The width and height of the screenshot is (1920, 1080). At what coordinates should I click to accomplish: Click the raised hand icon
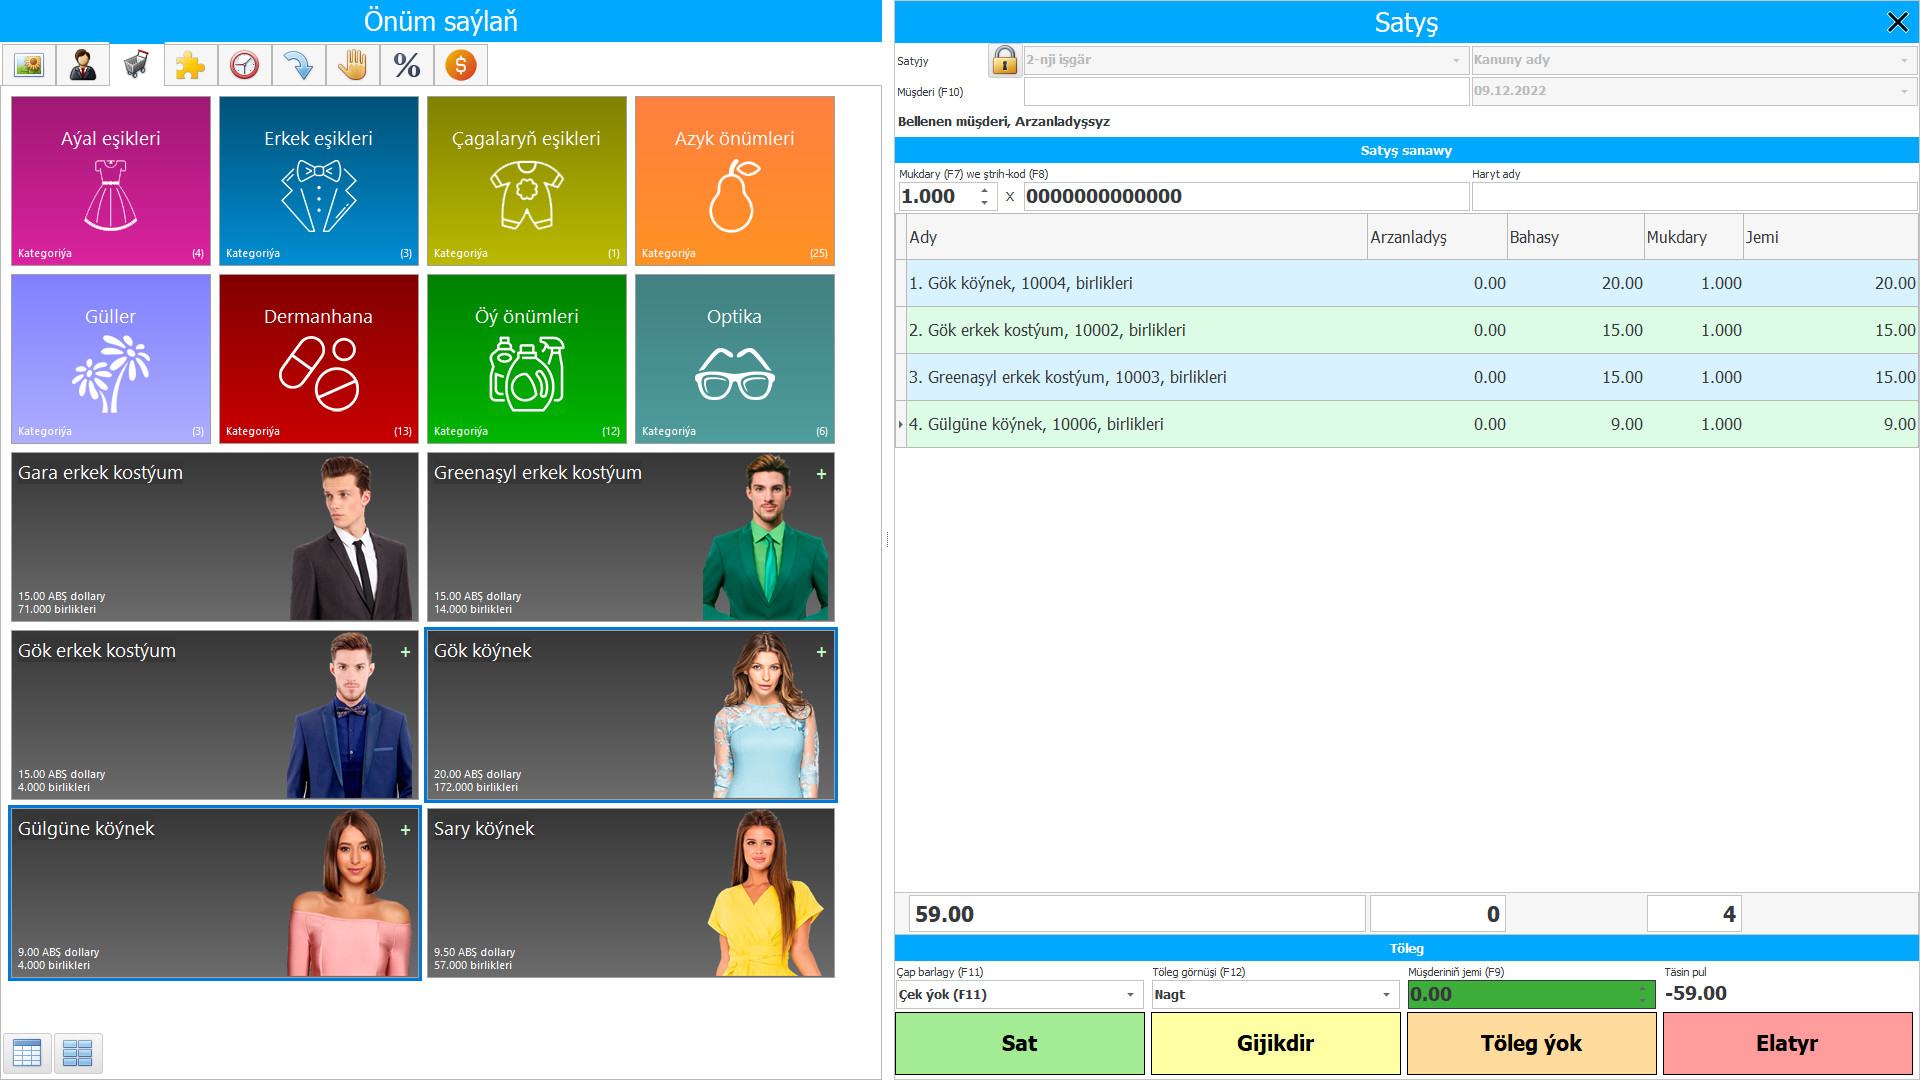352,66
